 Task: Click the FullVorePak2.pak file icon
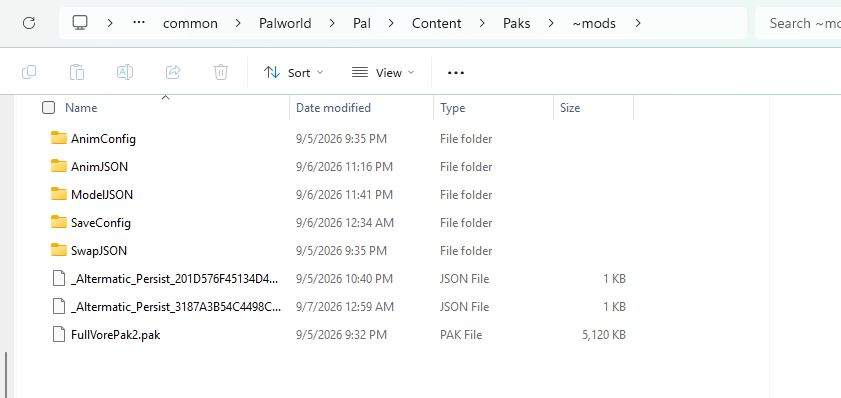point(59,334)
